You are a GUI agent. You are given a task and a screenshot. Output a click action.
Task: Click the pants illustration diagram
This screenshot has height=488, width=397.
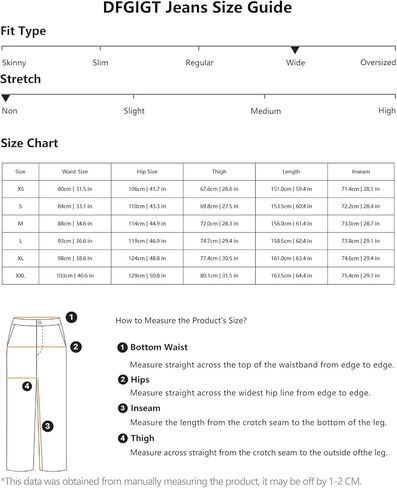point(37,394)
